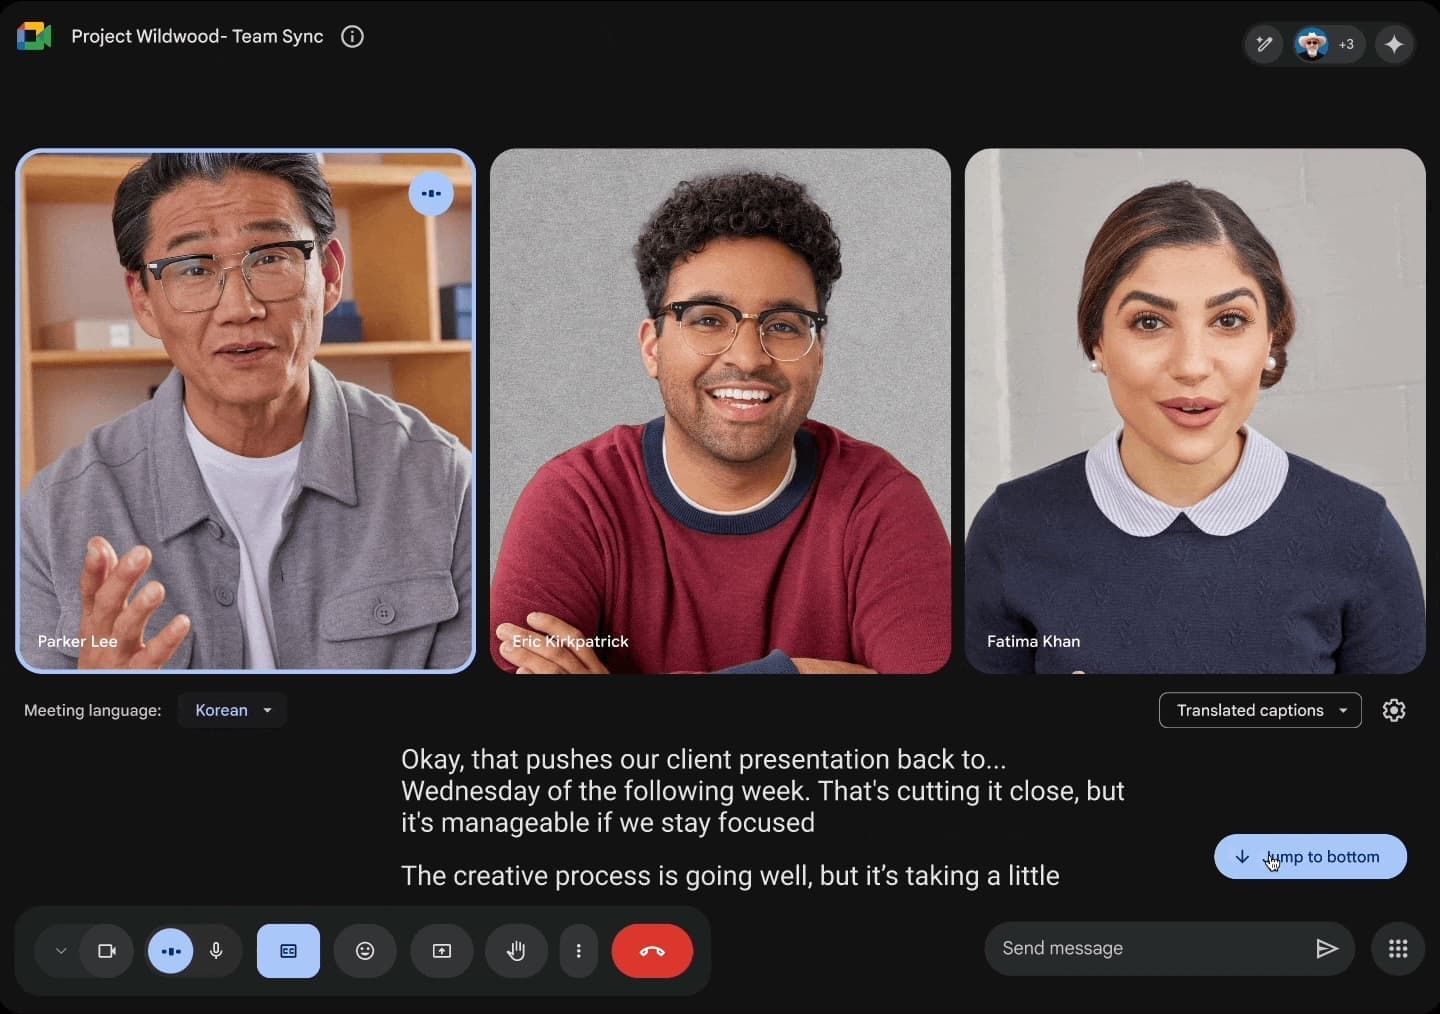The image size is (1440, 1014).
Task: Open more options three-dot menu
Action: (578, 951)
